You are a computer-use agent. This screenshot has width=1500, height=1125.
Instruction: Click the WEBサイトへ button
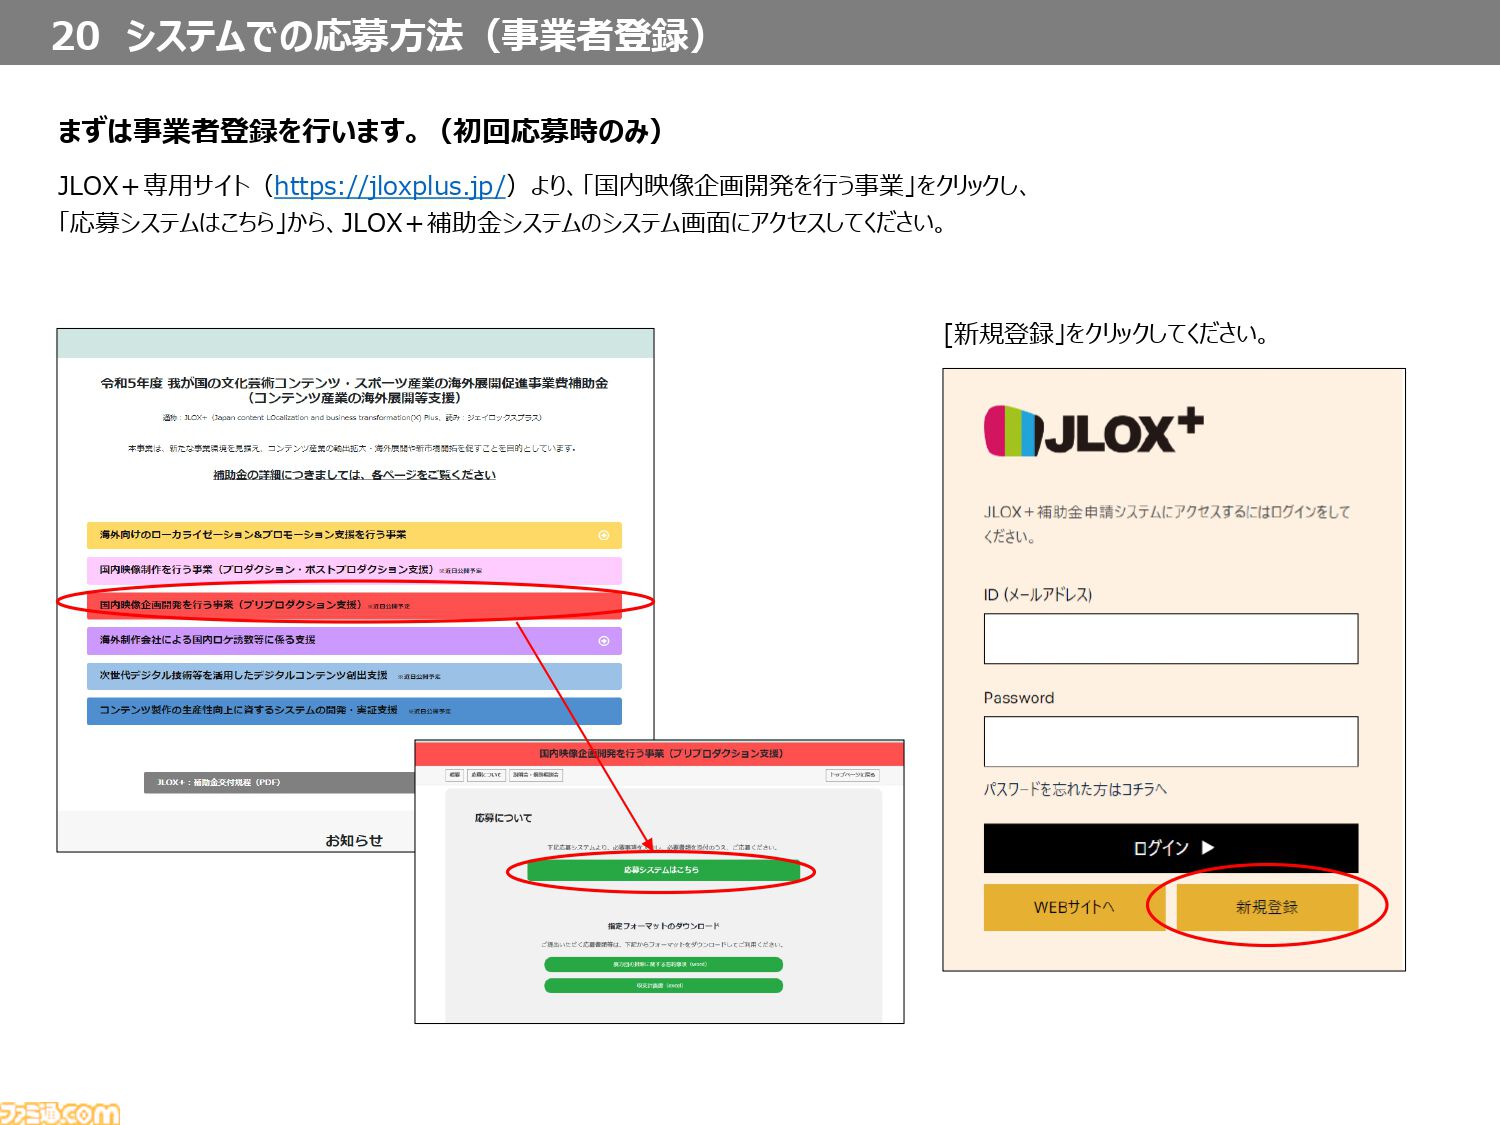click(x=1073, y=907)
